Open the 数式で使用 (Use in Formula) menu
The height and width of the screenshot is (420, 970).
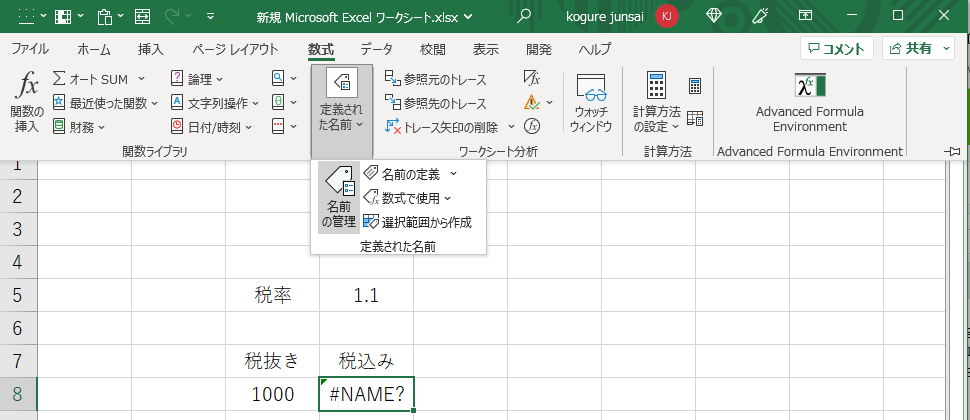point(407,198)
